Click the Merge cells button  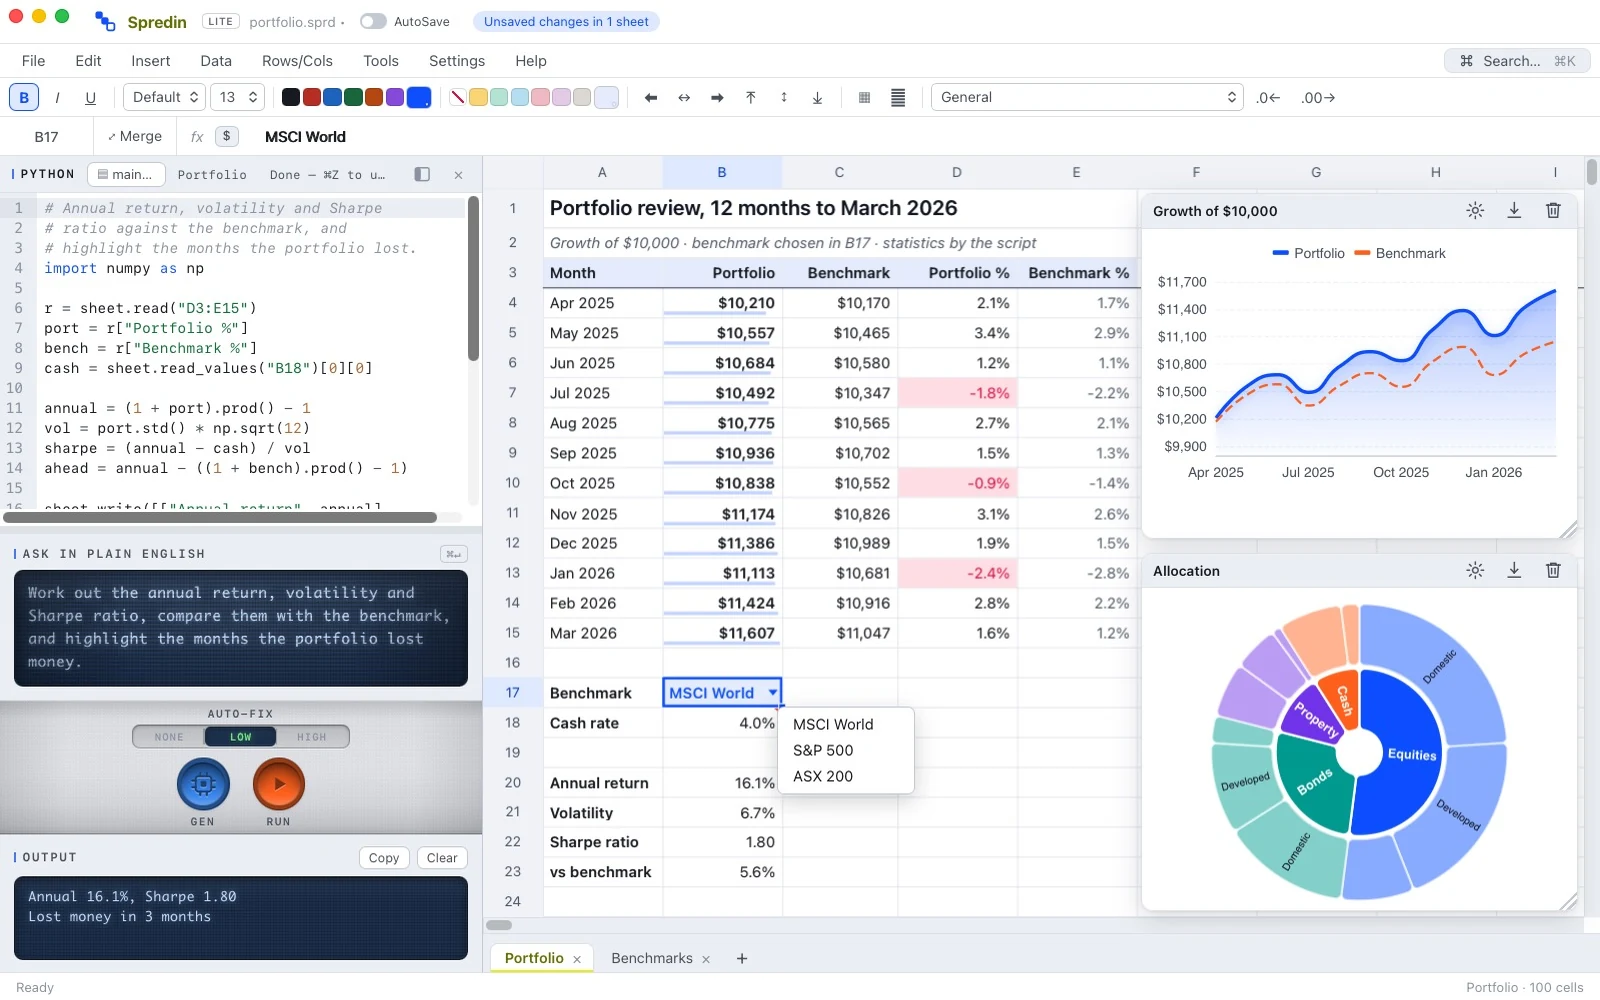[135, 137]
